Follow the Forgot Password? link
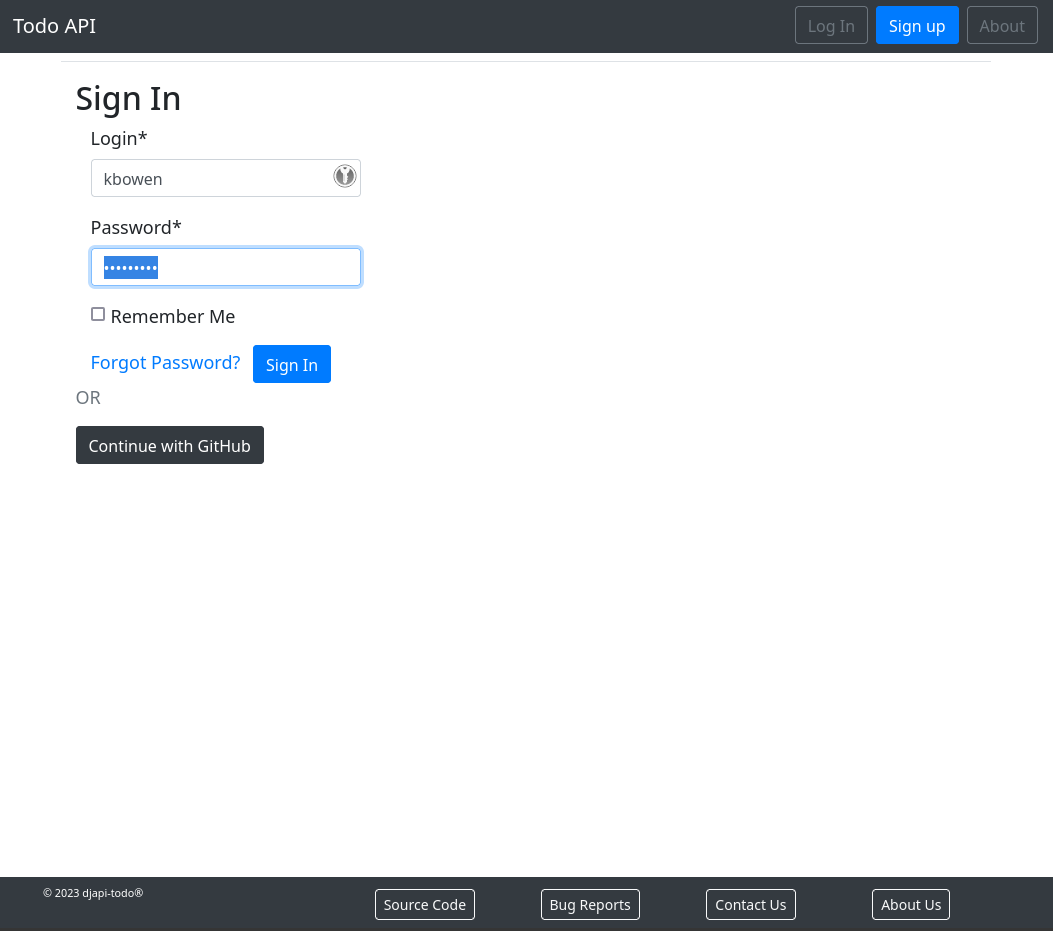Image resolution: width=1053 pixels, height=931 pixels. tap(165, 363)
